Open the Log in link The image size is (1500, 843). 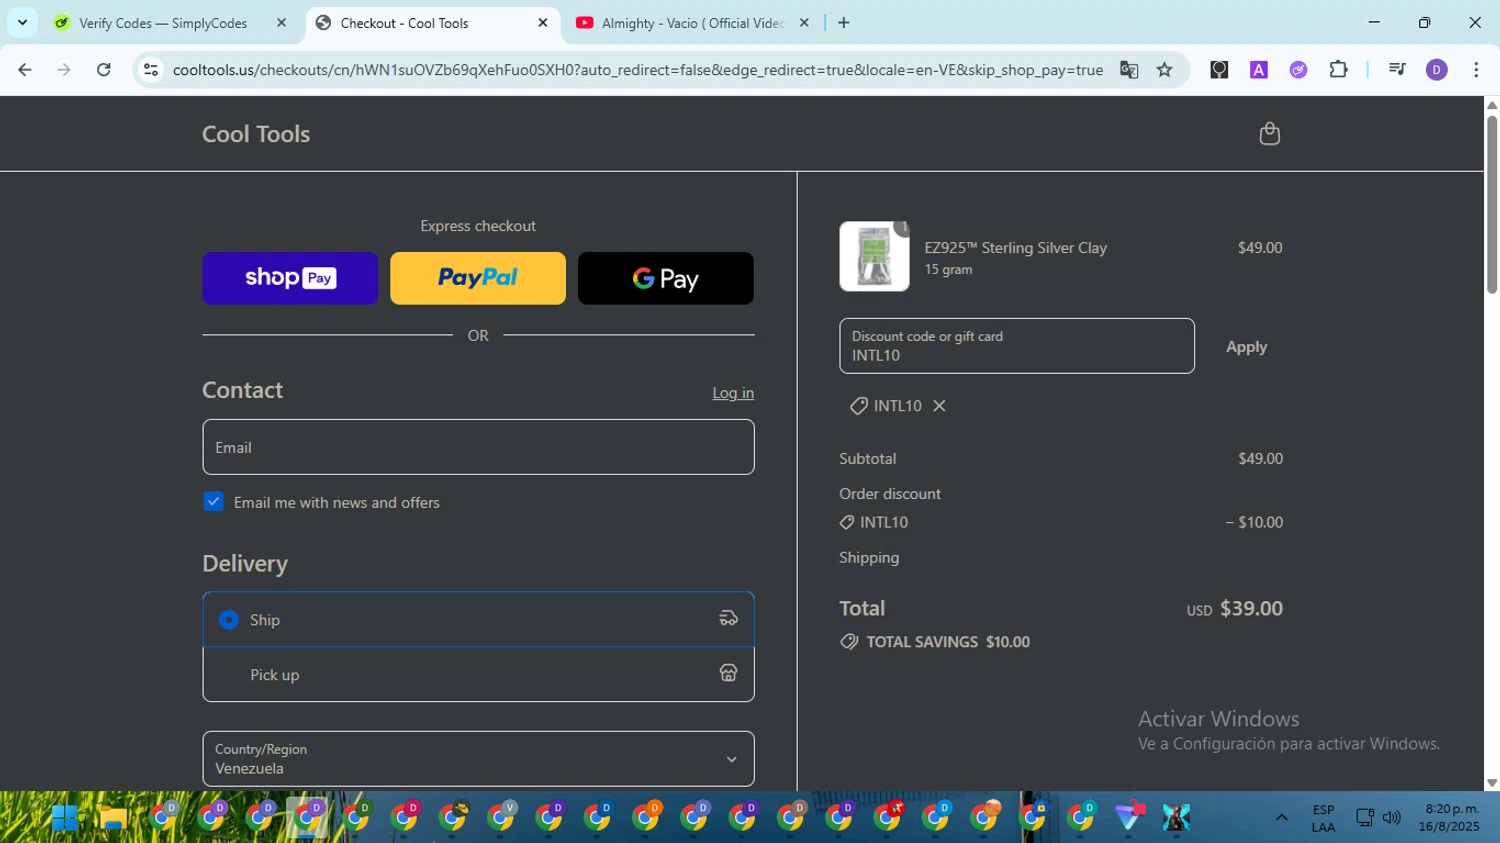(x=733, y=393)
